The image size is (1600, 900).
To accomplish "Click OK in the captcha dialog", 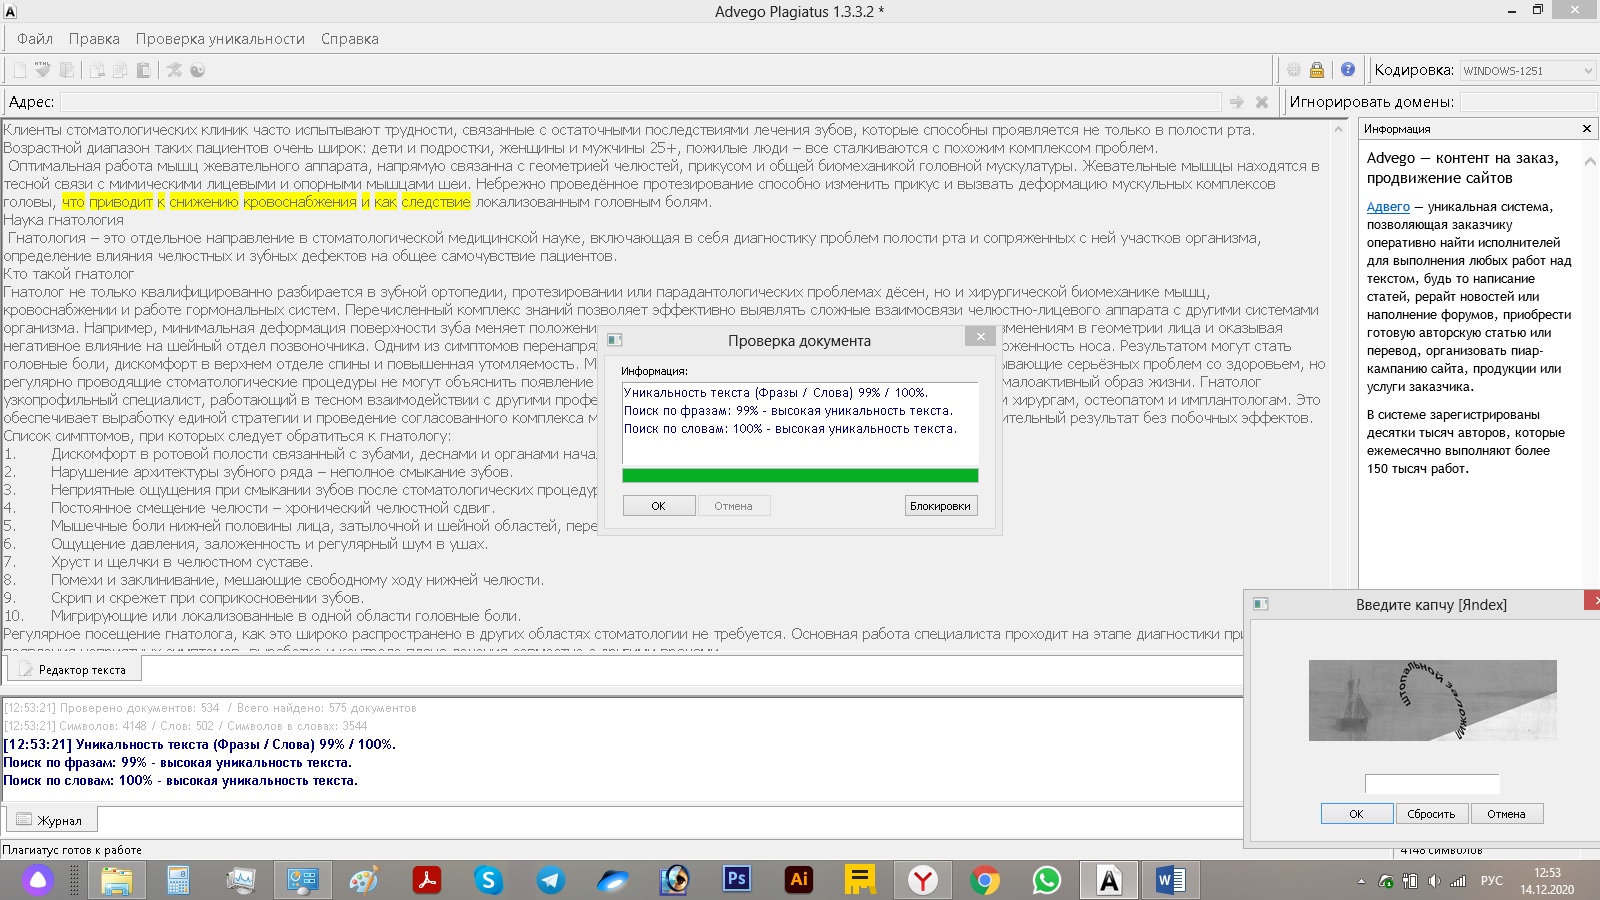I will coord(1356,814).
